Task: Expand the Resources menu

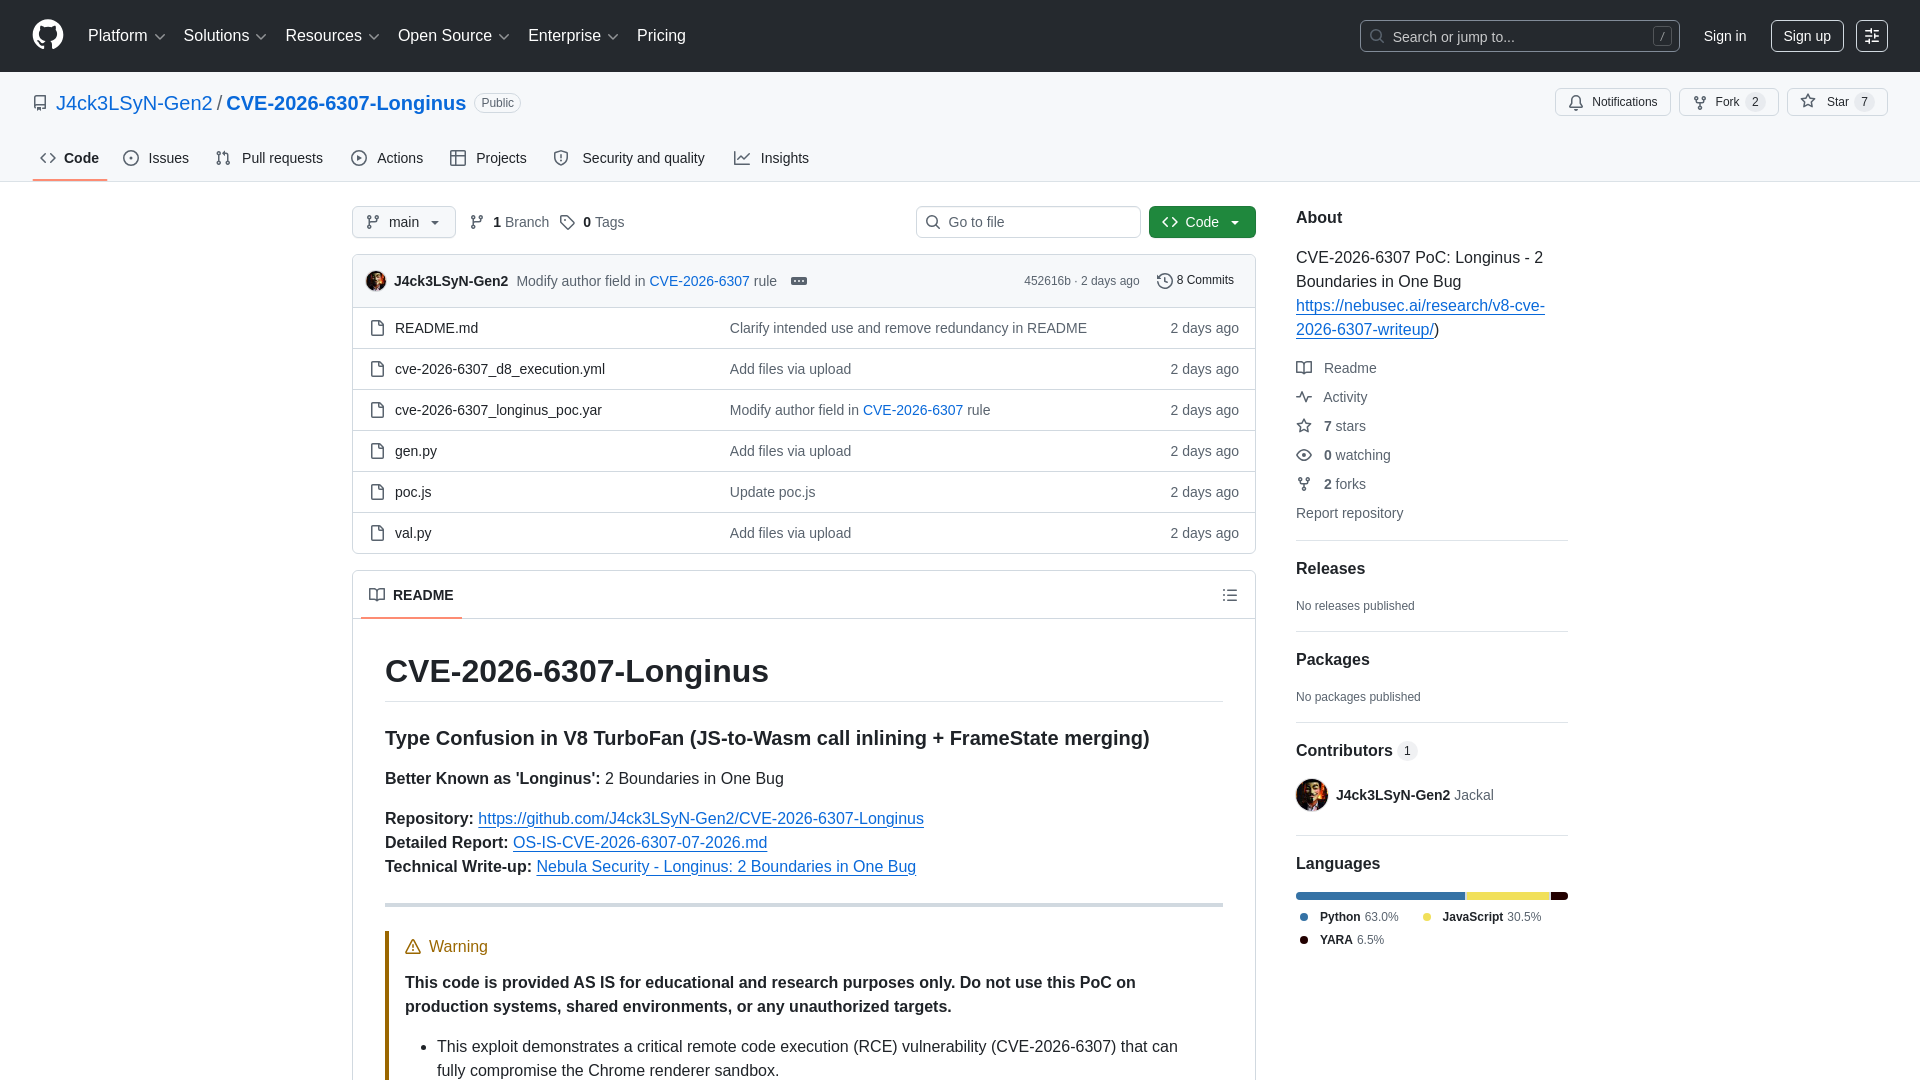Action: (332, 36)
